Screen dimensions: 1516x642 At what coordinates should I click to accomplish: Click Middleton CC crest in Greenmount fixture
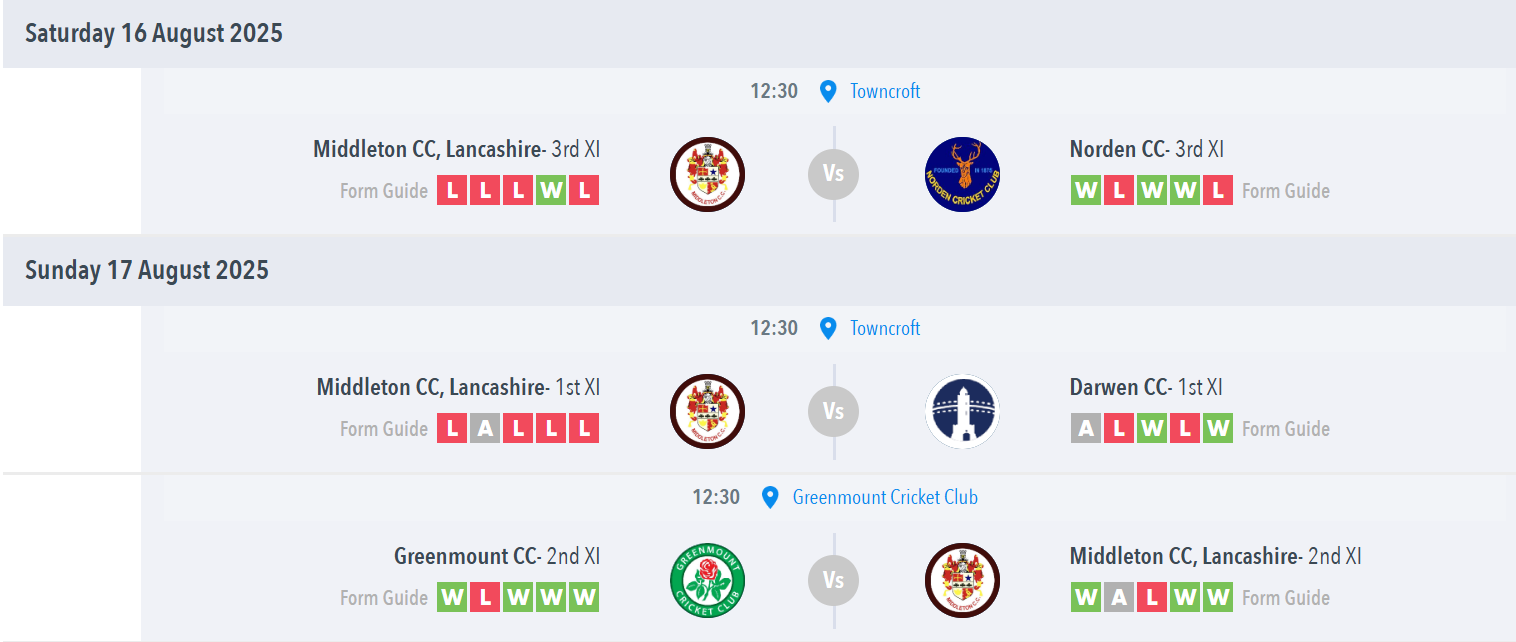pos(962,581)
